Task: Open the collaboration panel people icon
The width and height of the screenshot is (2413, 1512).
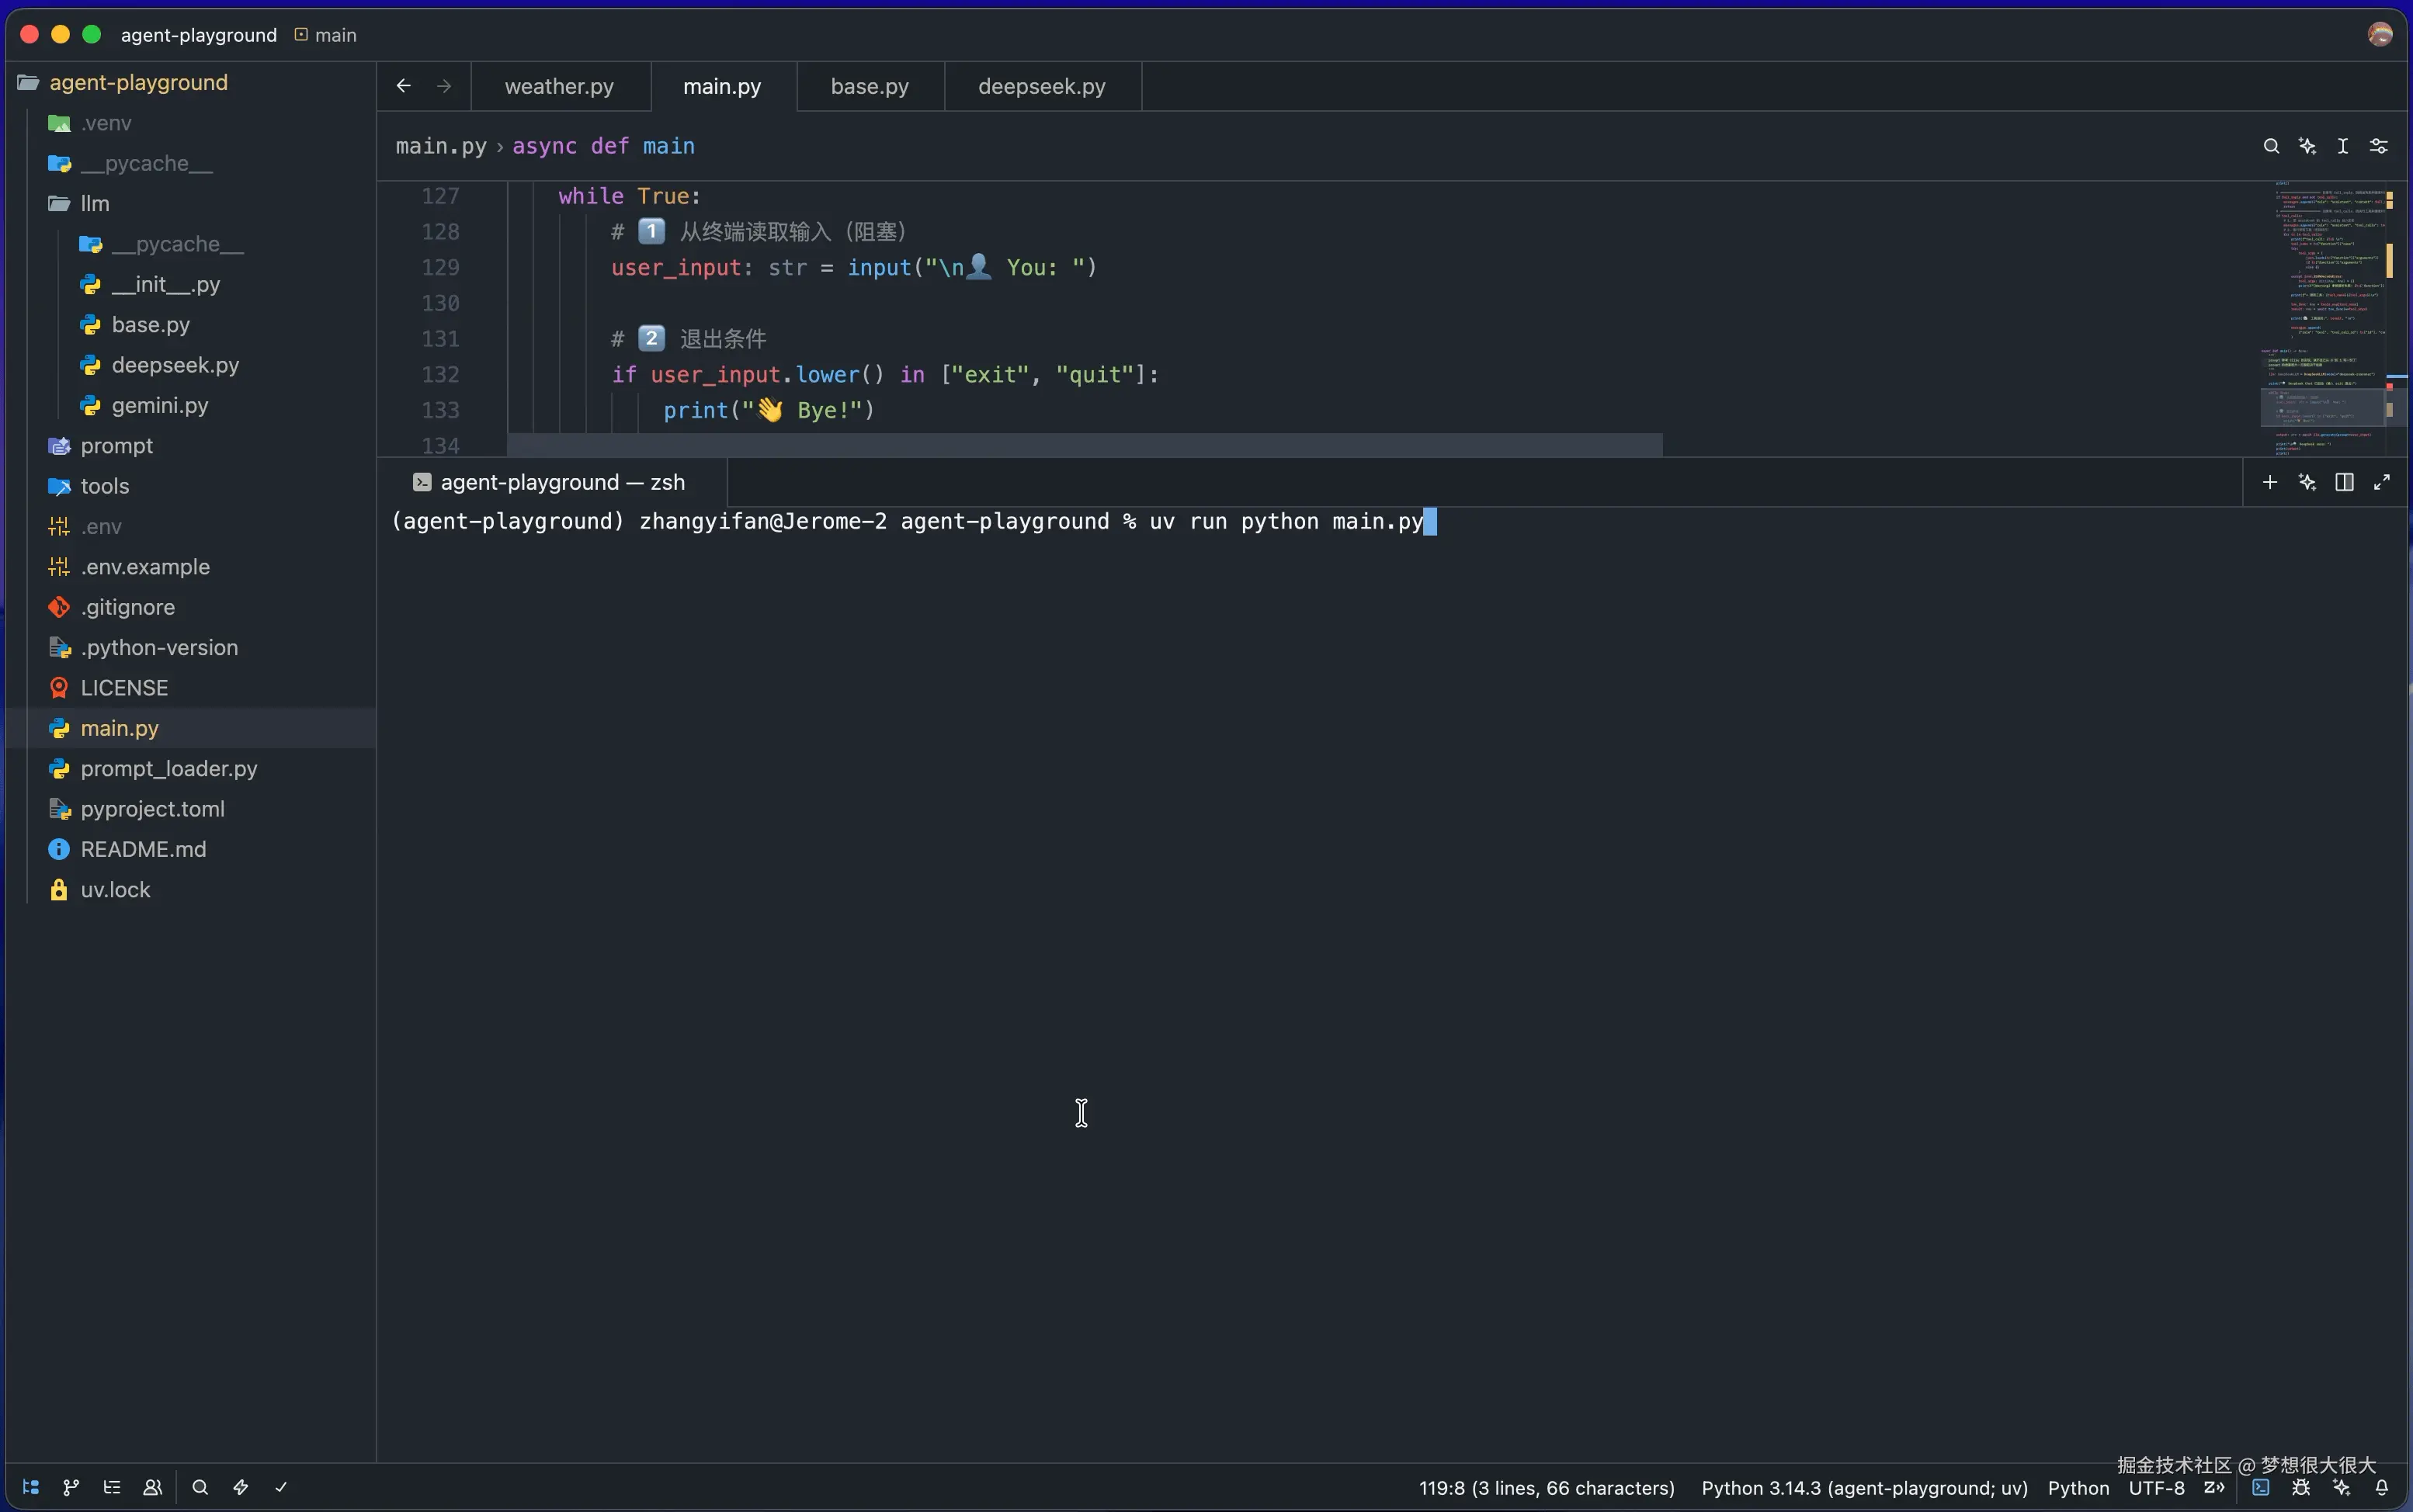Action: [x=152, y=1487]
